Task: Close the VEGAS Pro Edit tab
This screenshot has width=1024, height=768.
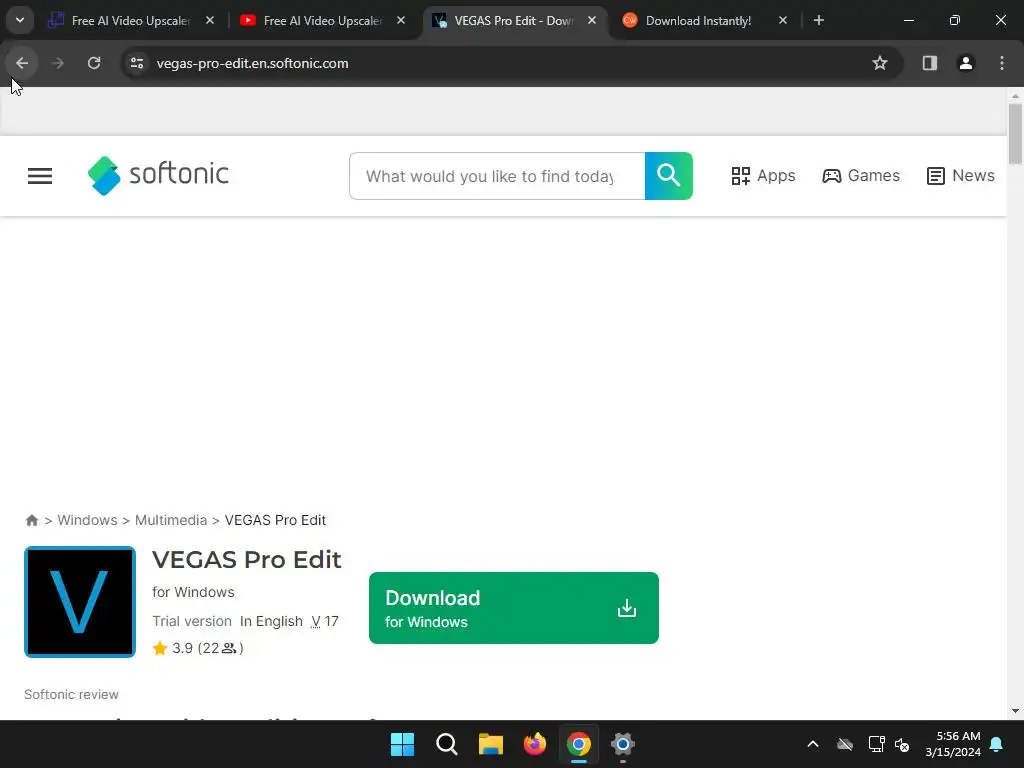Action: click(592, 20)
